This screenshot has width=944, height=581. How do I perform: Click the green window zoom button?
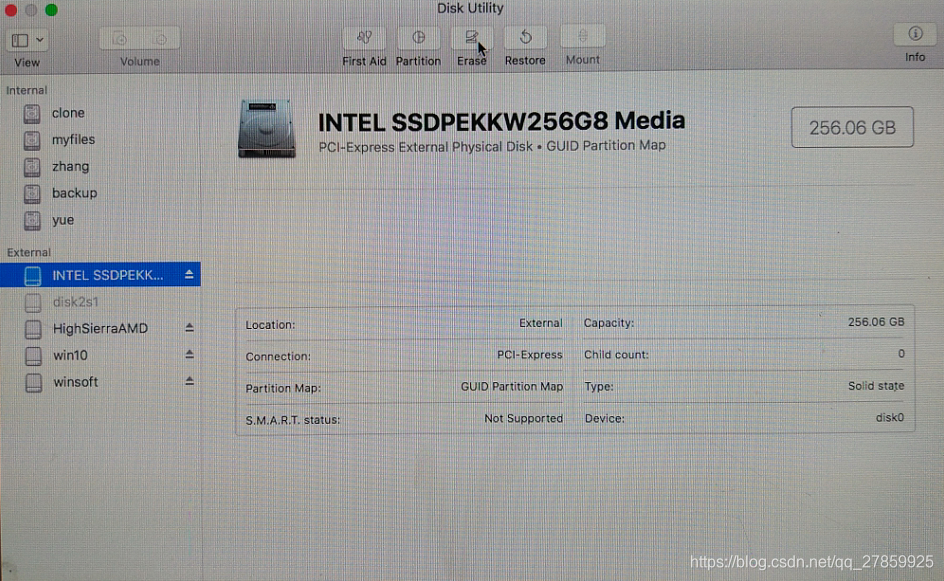tap(52, 10)
